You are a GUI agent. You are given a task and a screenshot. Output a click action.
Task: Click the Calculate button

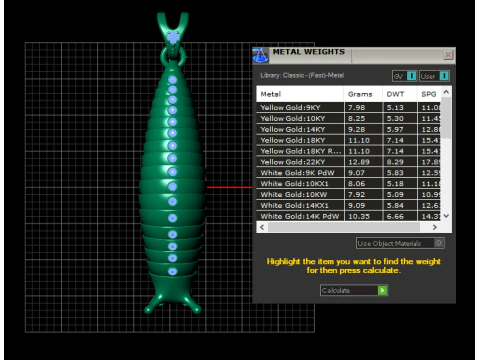click(354, 290)
